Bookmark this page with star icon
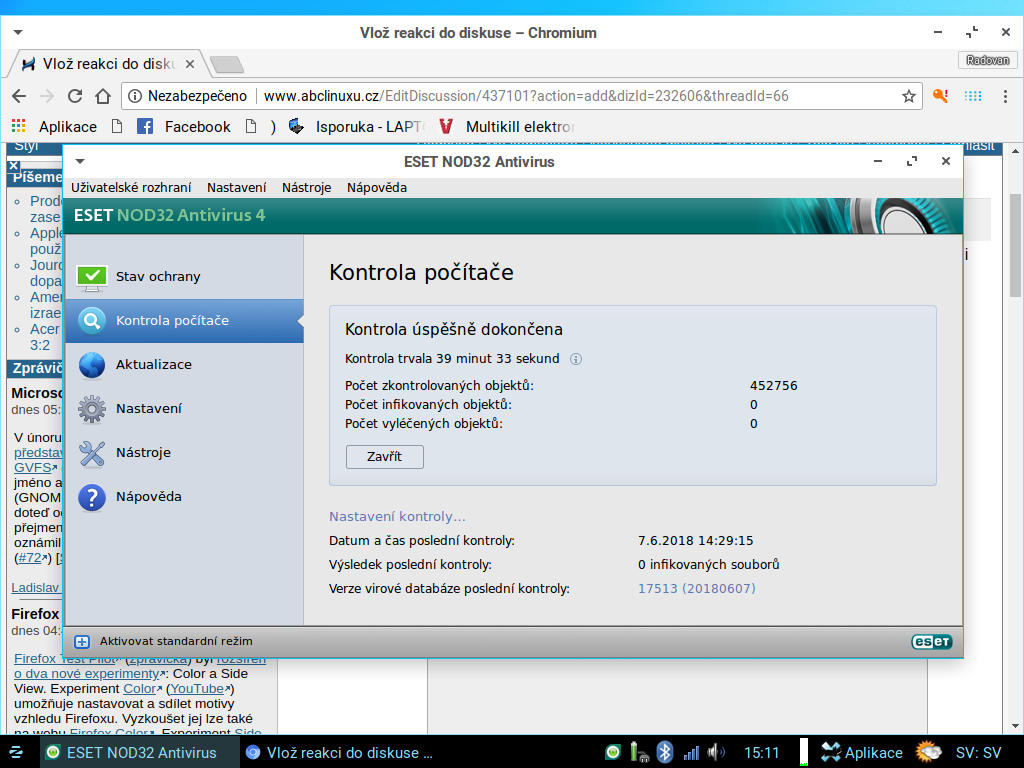The height and width of the screenshot is (768, 1024). point(908,96)
